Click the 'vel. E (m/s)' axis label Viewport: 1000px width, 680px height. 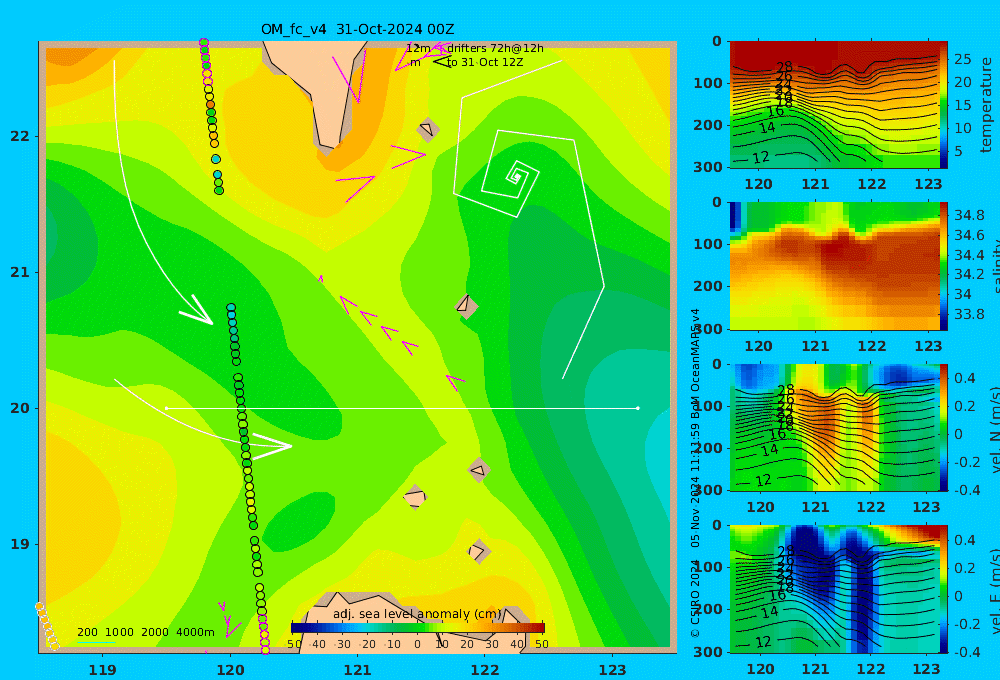point(995,591)
